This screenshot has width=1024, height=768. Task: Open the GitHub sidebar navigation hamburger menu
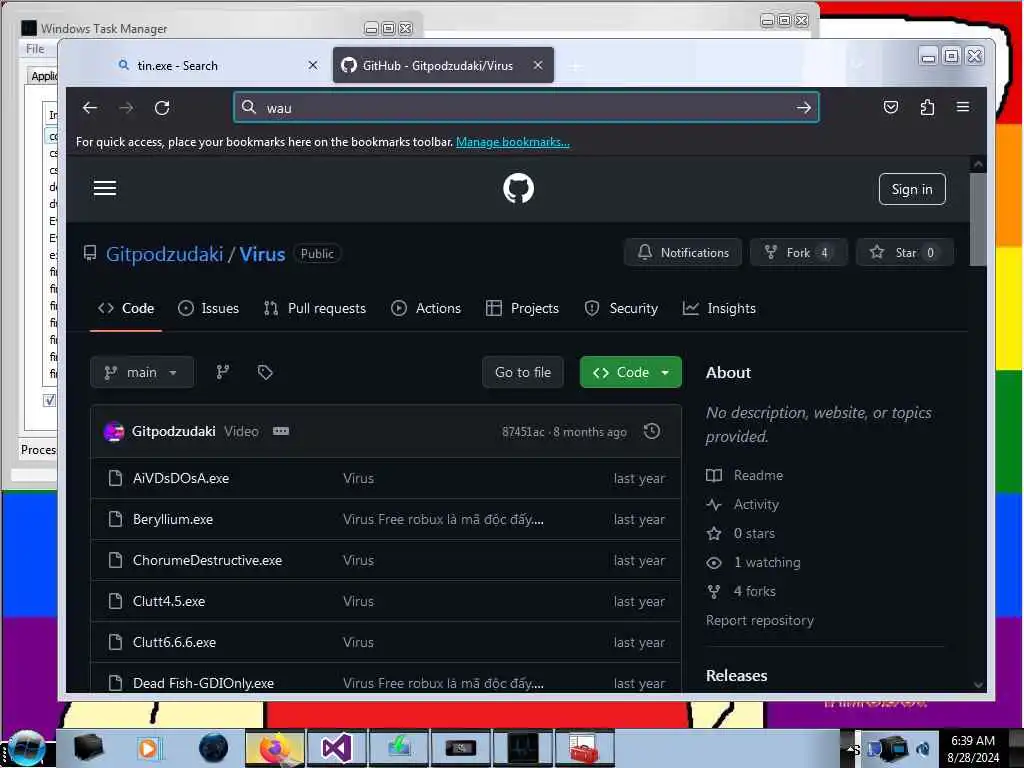point(104,189)
